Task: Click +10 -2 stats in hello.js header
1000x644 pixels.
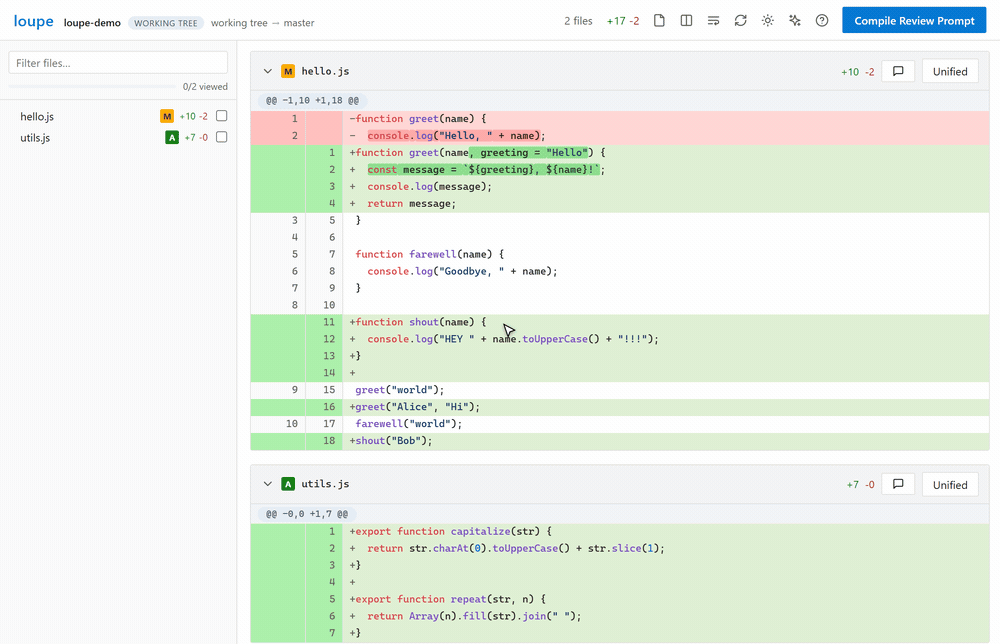Action: click(858, 72)
